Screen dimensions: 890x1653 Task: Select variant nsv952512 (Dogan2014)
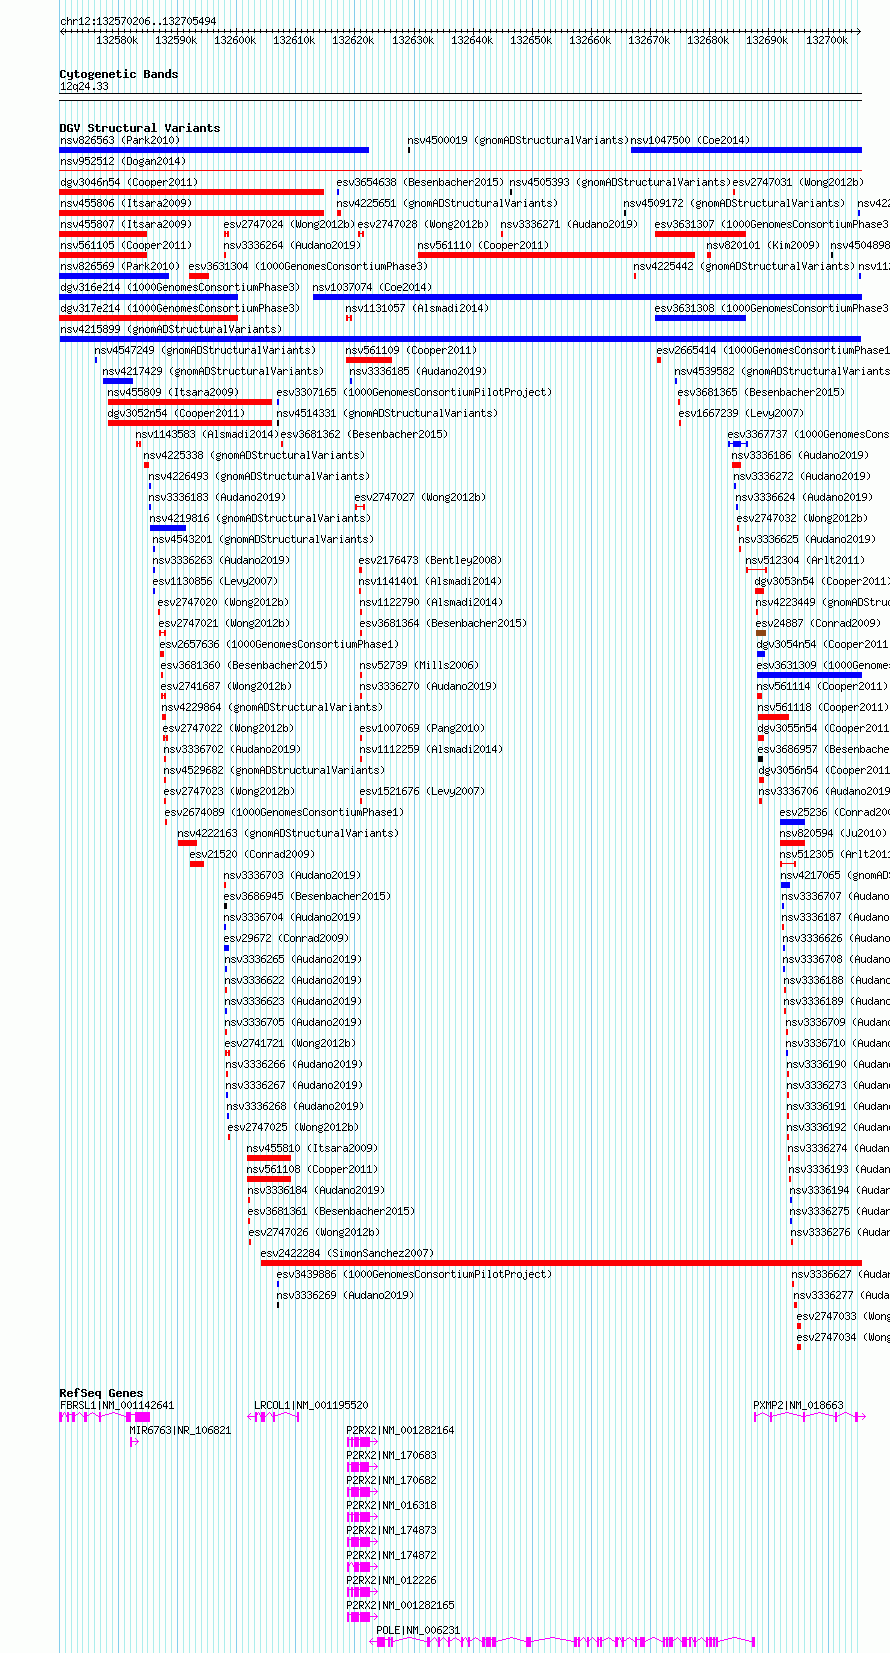coord(122,161)
